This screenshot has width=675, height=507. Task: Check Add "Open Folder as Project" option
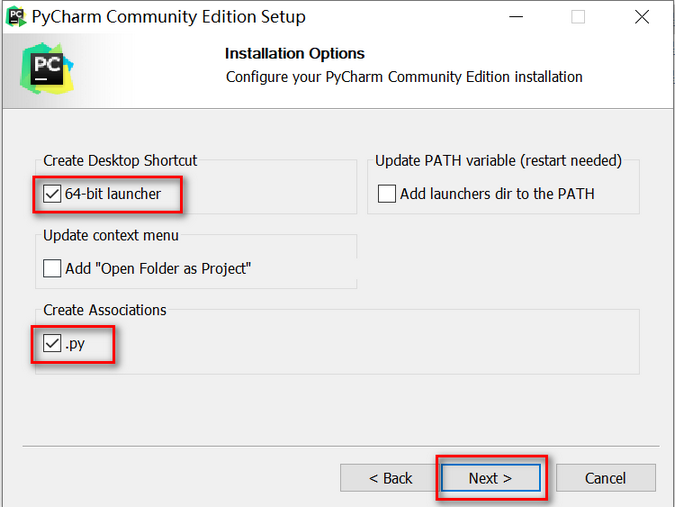[x=52, y=268]
